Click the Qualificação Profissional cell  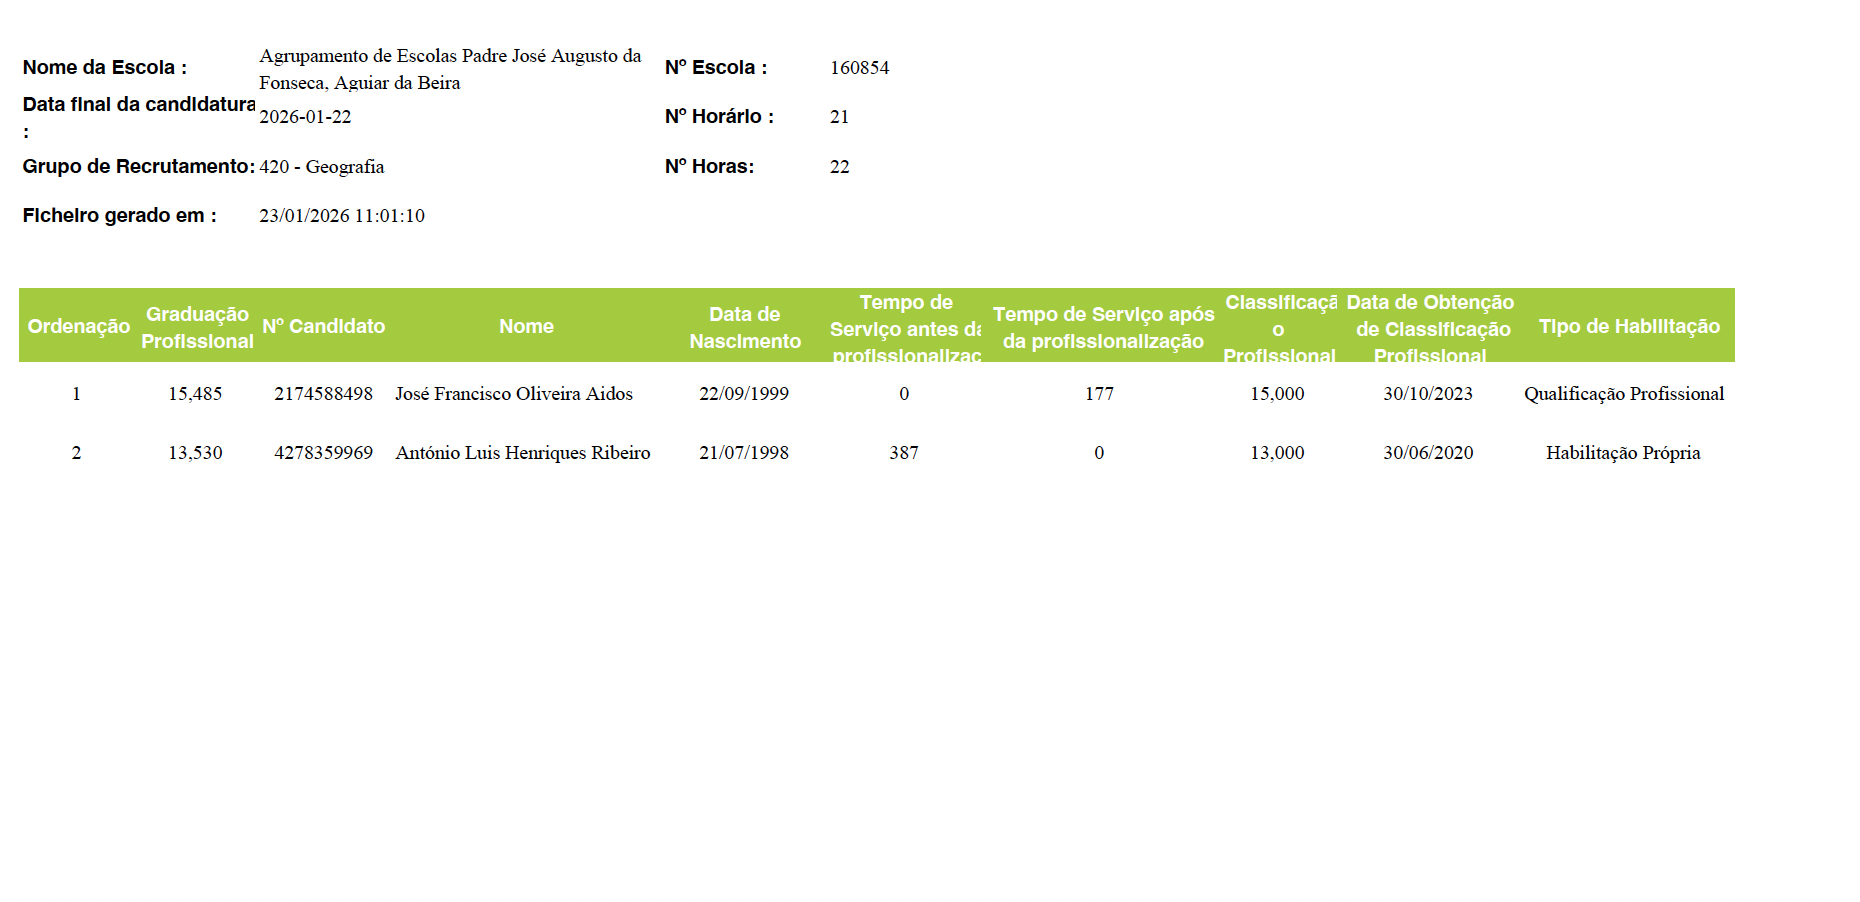click(x=1623, y=394)
